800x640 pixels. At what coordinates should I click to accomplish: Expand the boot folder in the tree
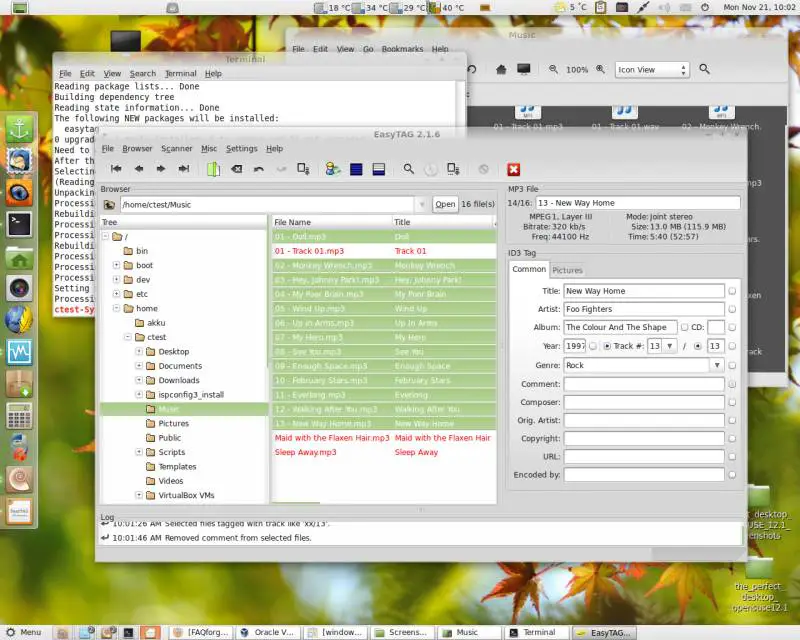click(x=116, y=265)
